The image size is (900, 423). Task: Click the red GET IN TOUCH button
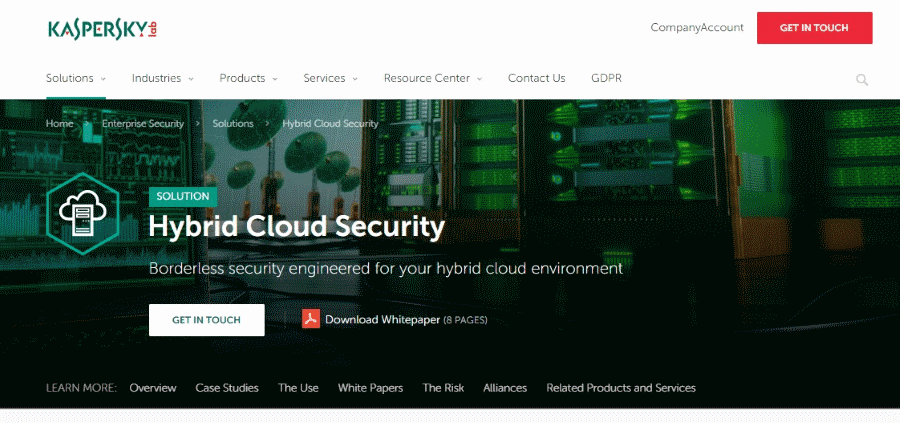tap(814, 28)
